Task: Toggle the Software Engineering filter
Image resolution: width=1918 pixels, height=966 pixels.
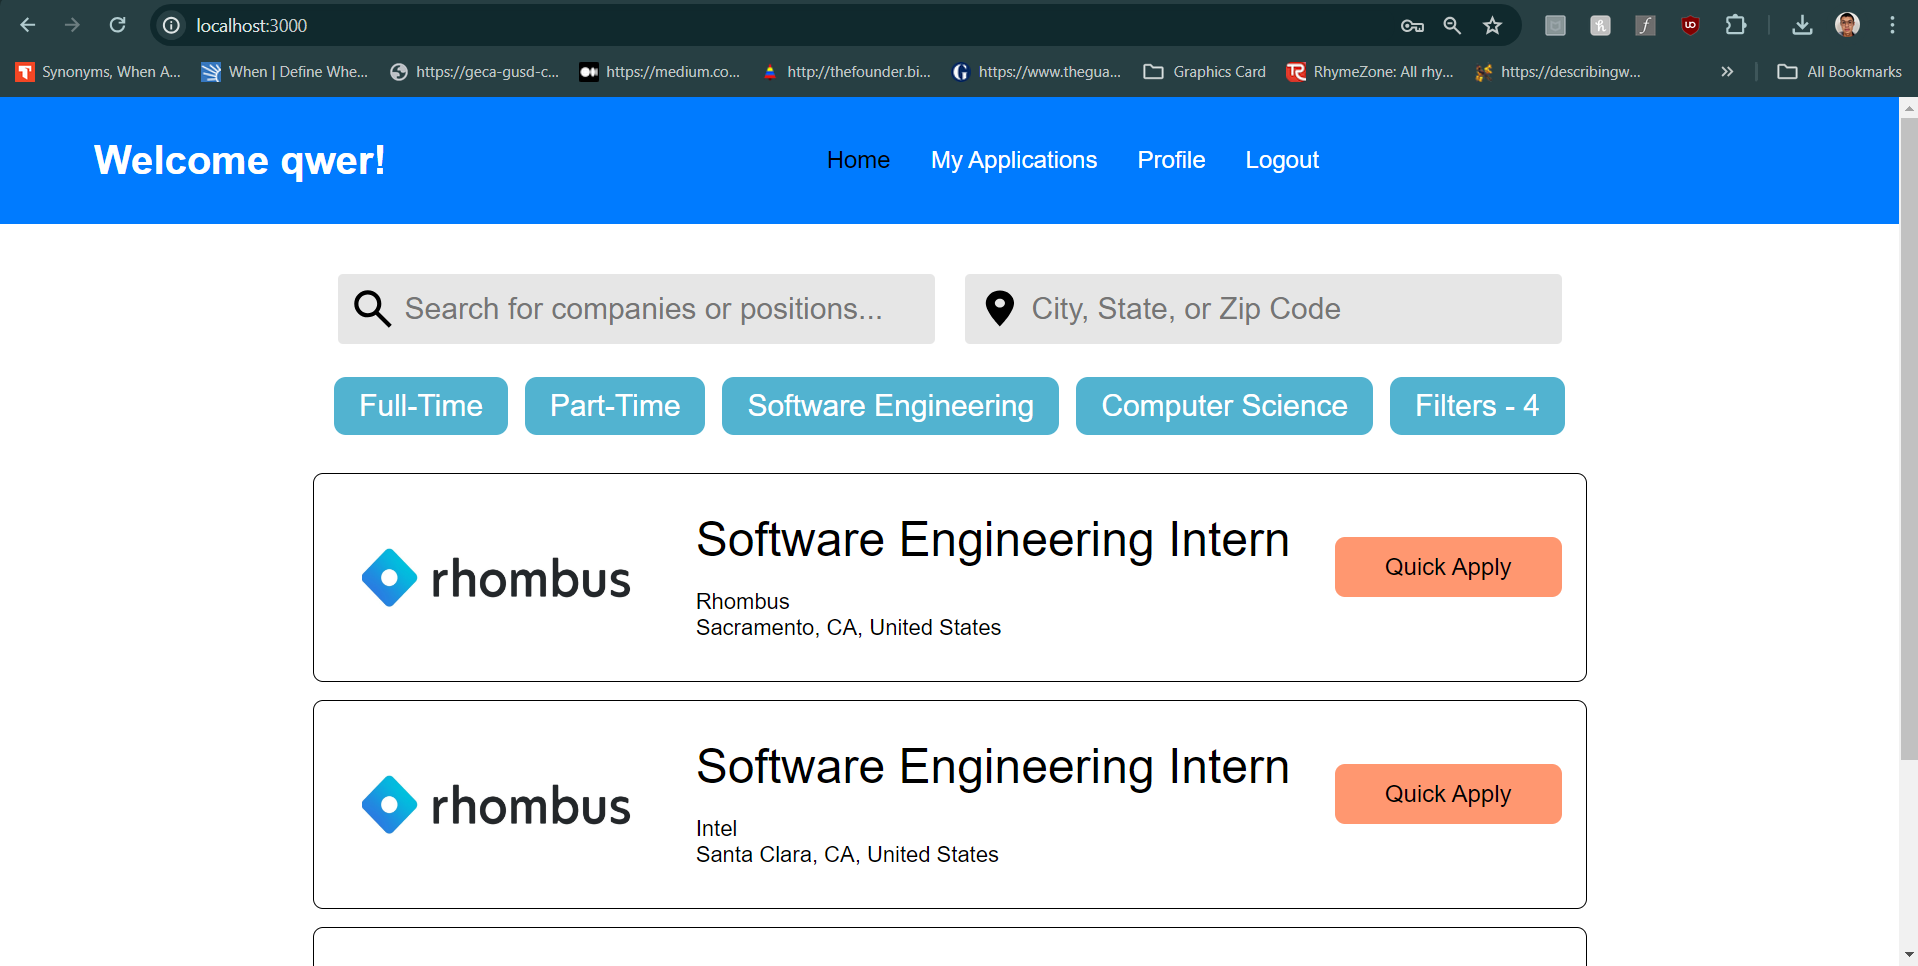Action: point(890,406)
